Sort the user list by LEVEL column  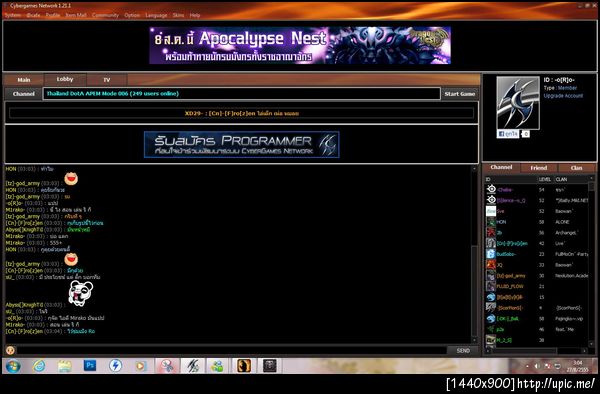pyautogui.click(x=545, y=179)
